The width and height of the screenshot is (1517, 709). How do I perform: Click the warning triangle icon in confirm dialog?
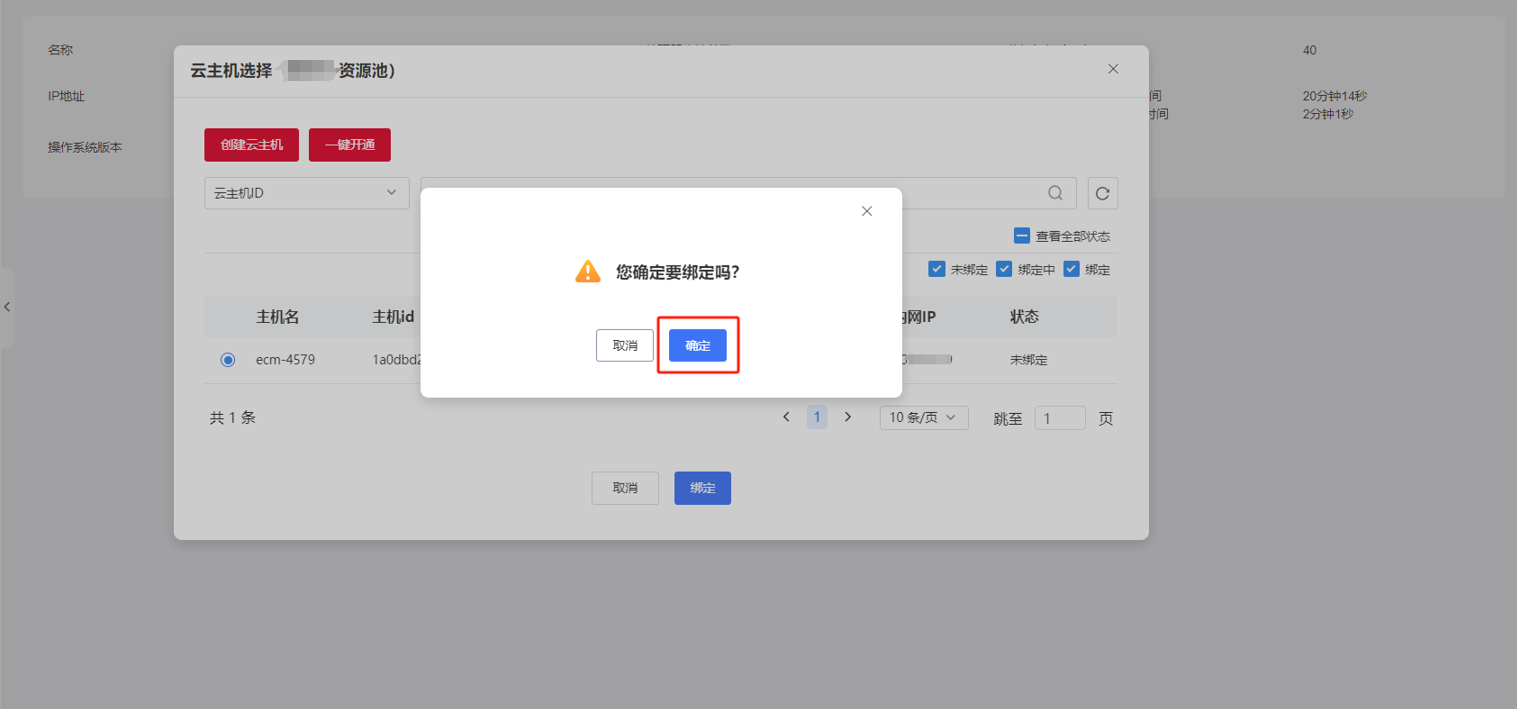pyautogui.click(x=588, y=270)
